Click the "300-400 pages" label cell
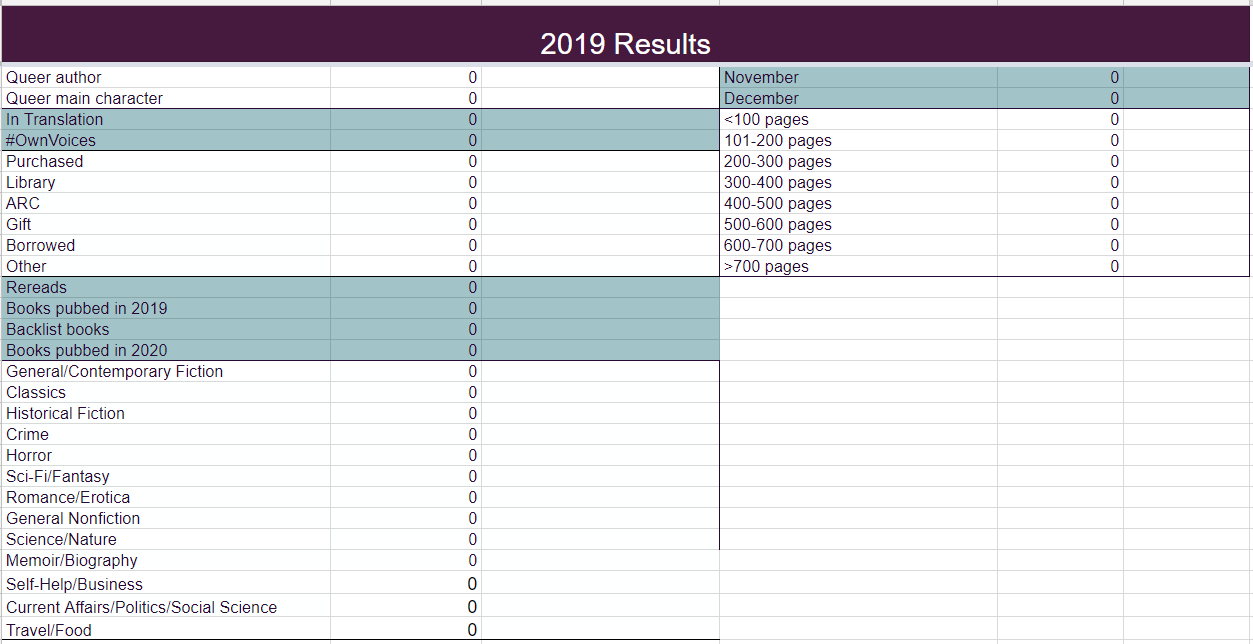The width and height of the screenshot is (1253, 644). [x=859, y=182]
